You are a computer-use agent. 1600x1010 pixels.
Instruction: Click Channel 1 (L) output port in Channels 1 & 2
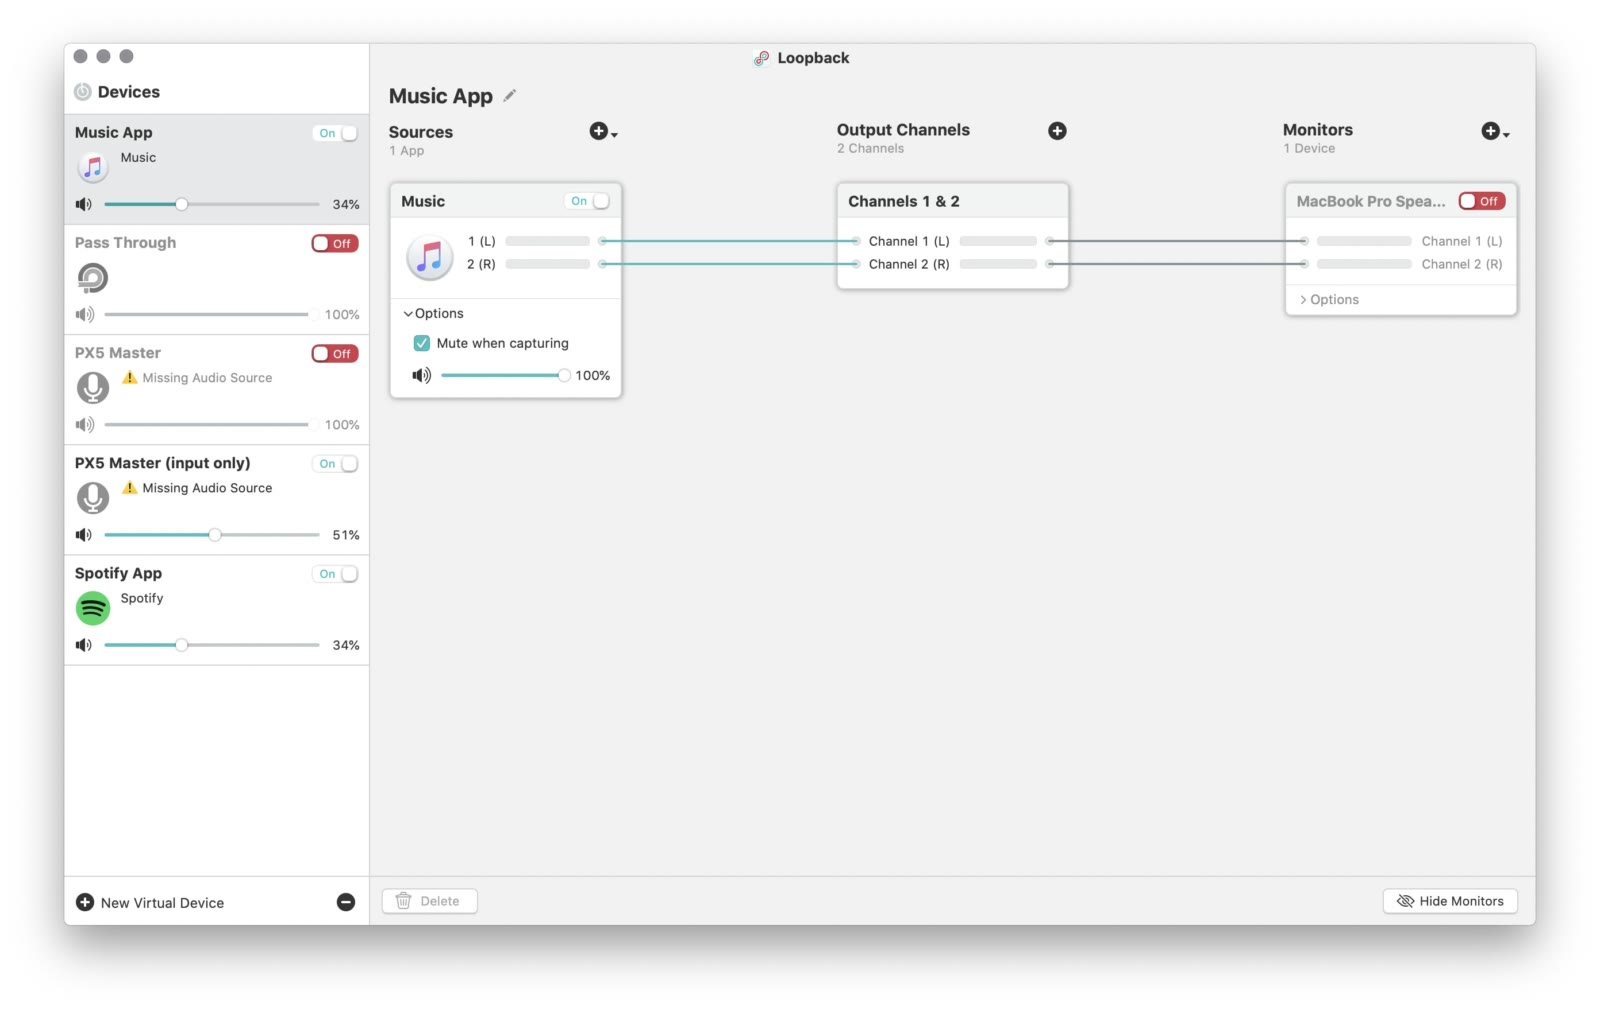(x=1050, y=241)
